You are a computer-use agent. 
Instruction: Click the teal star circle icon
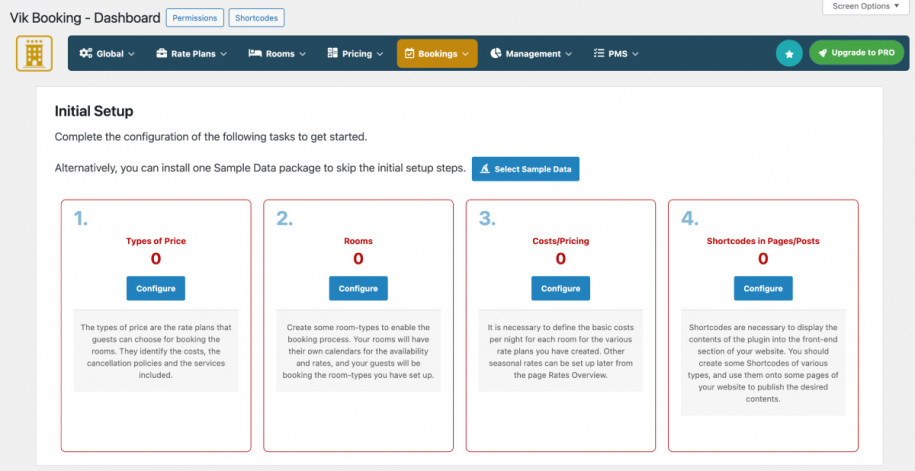click(790, 54)
